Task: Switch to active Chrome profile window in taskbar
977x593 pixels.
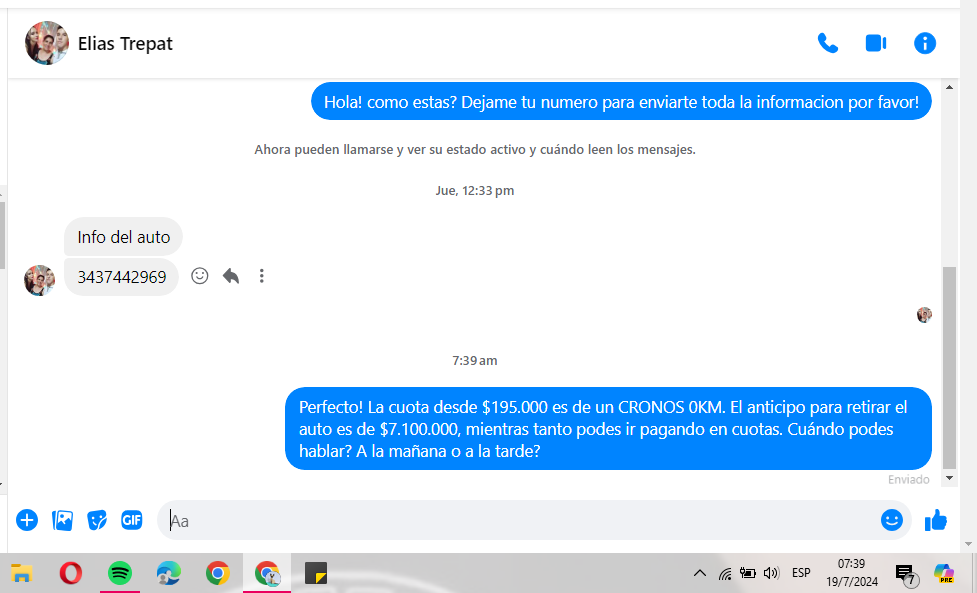Action: point(267,573)
